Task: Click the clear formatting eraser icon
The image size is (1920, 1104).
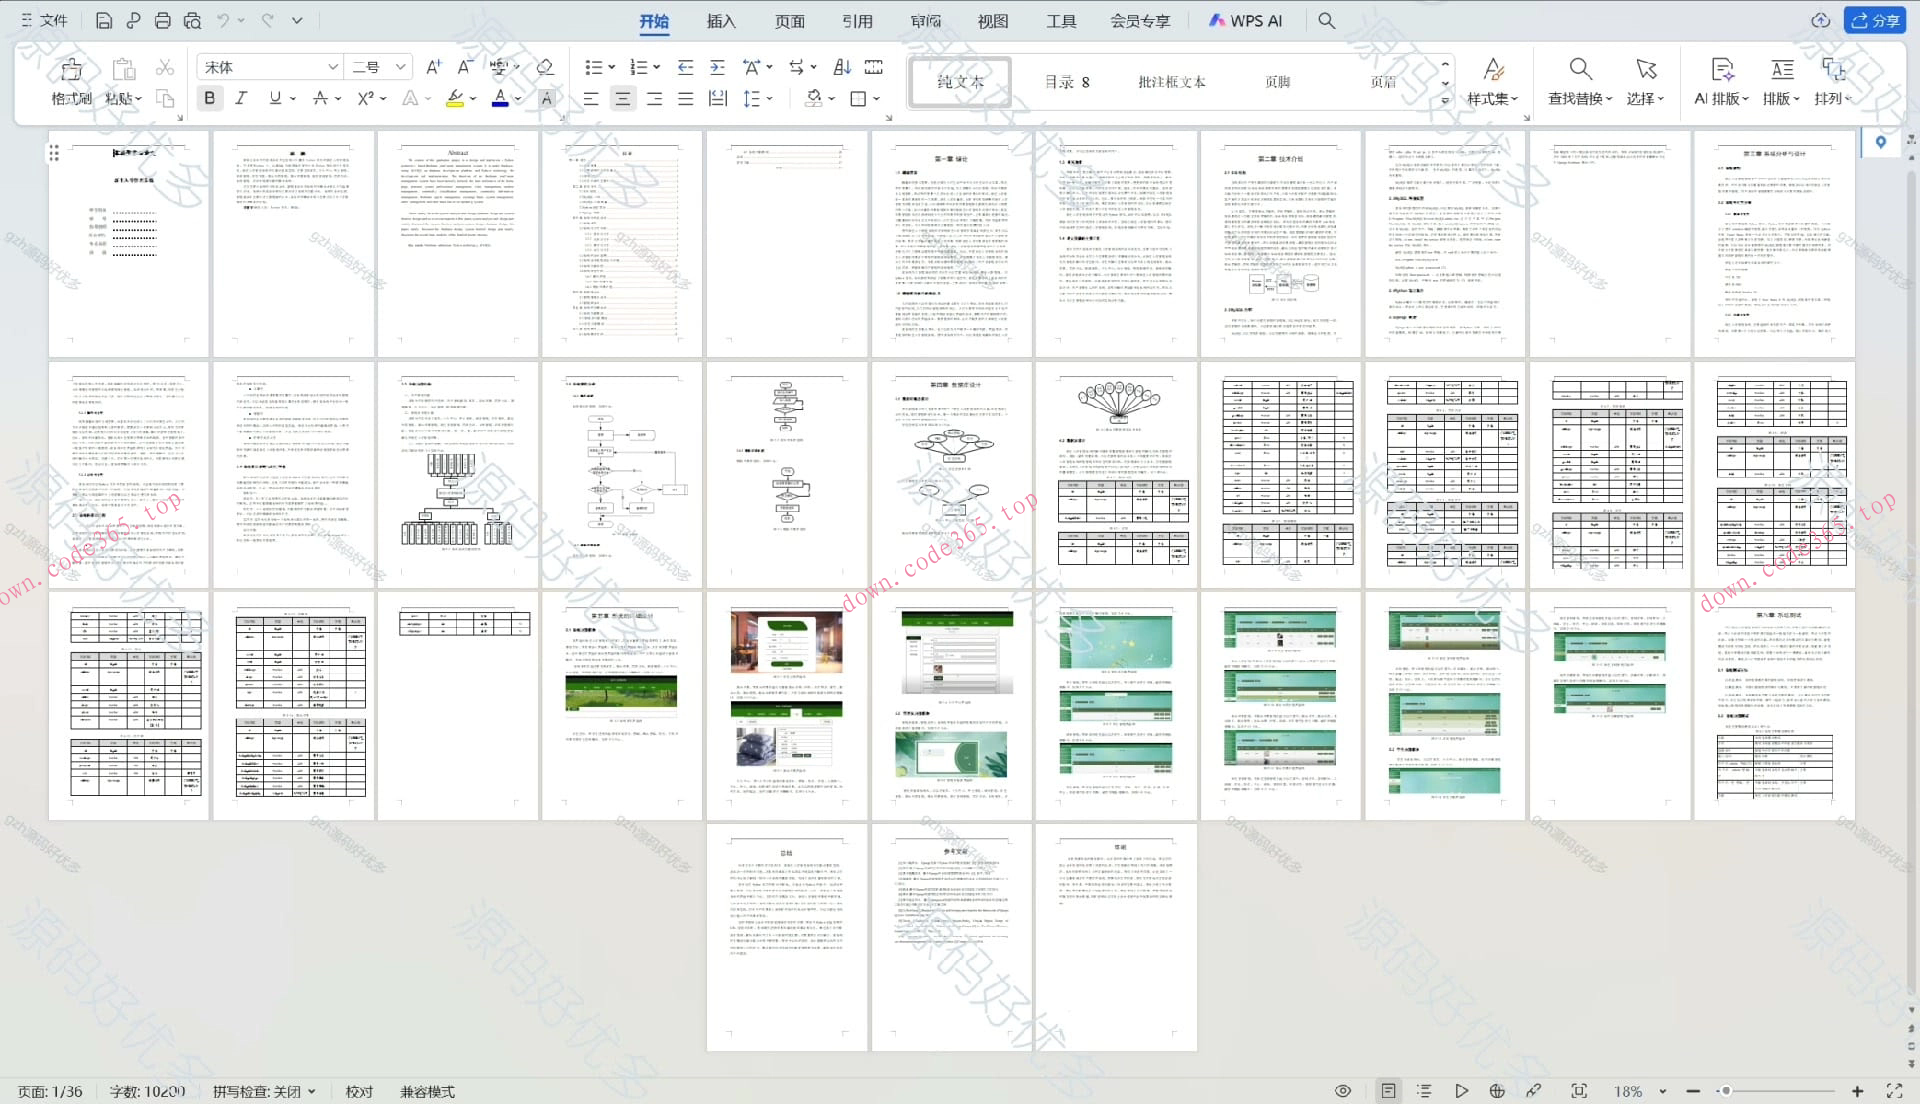Action: [x=545, y=67]
